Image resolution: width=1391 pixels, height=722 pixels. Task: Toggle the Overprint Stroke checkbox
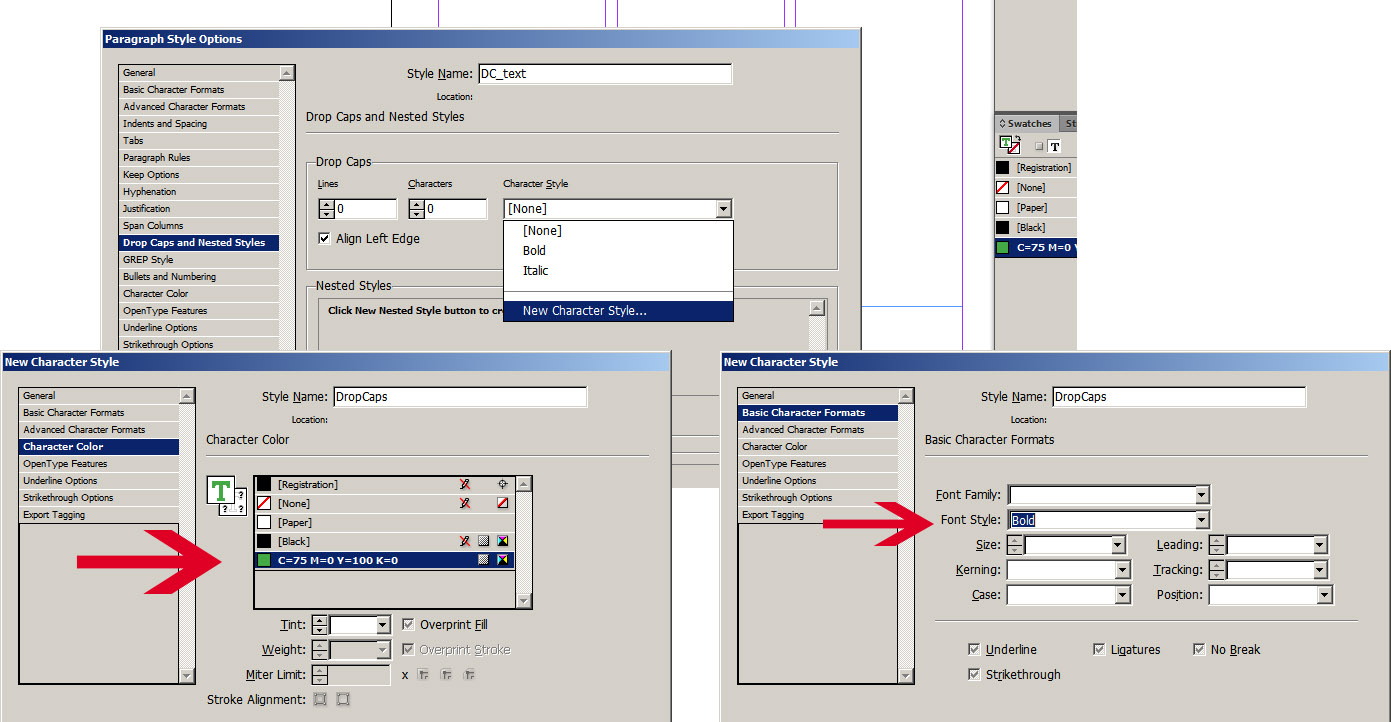tap(408, 649)
